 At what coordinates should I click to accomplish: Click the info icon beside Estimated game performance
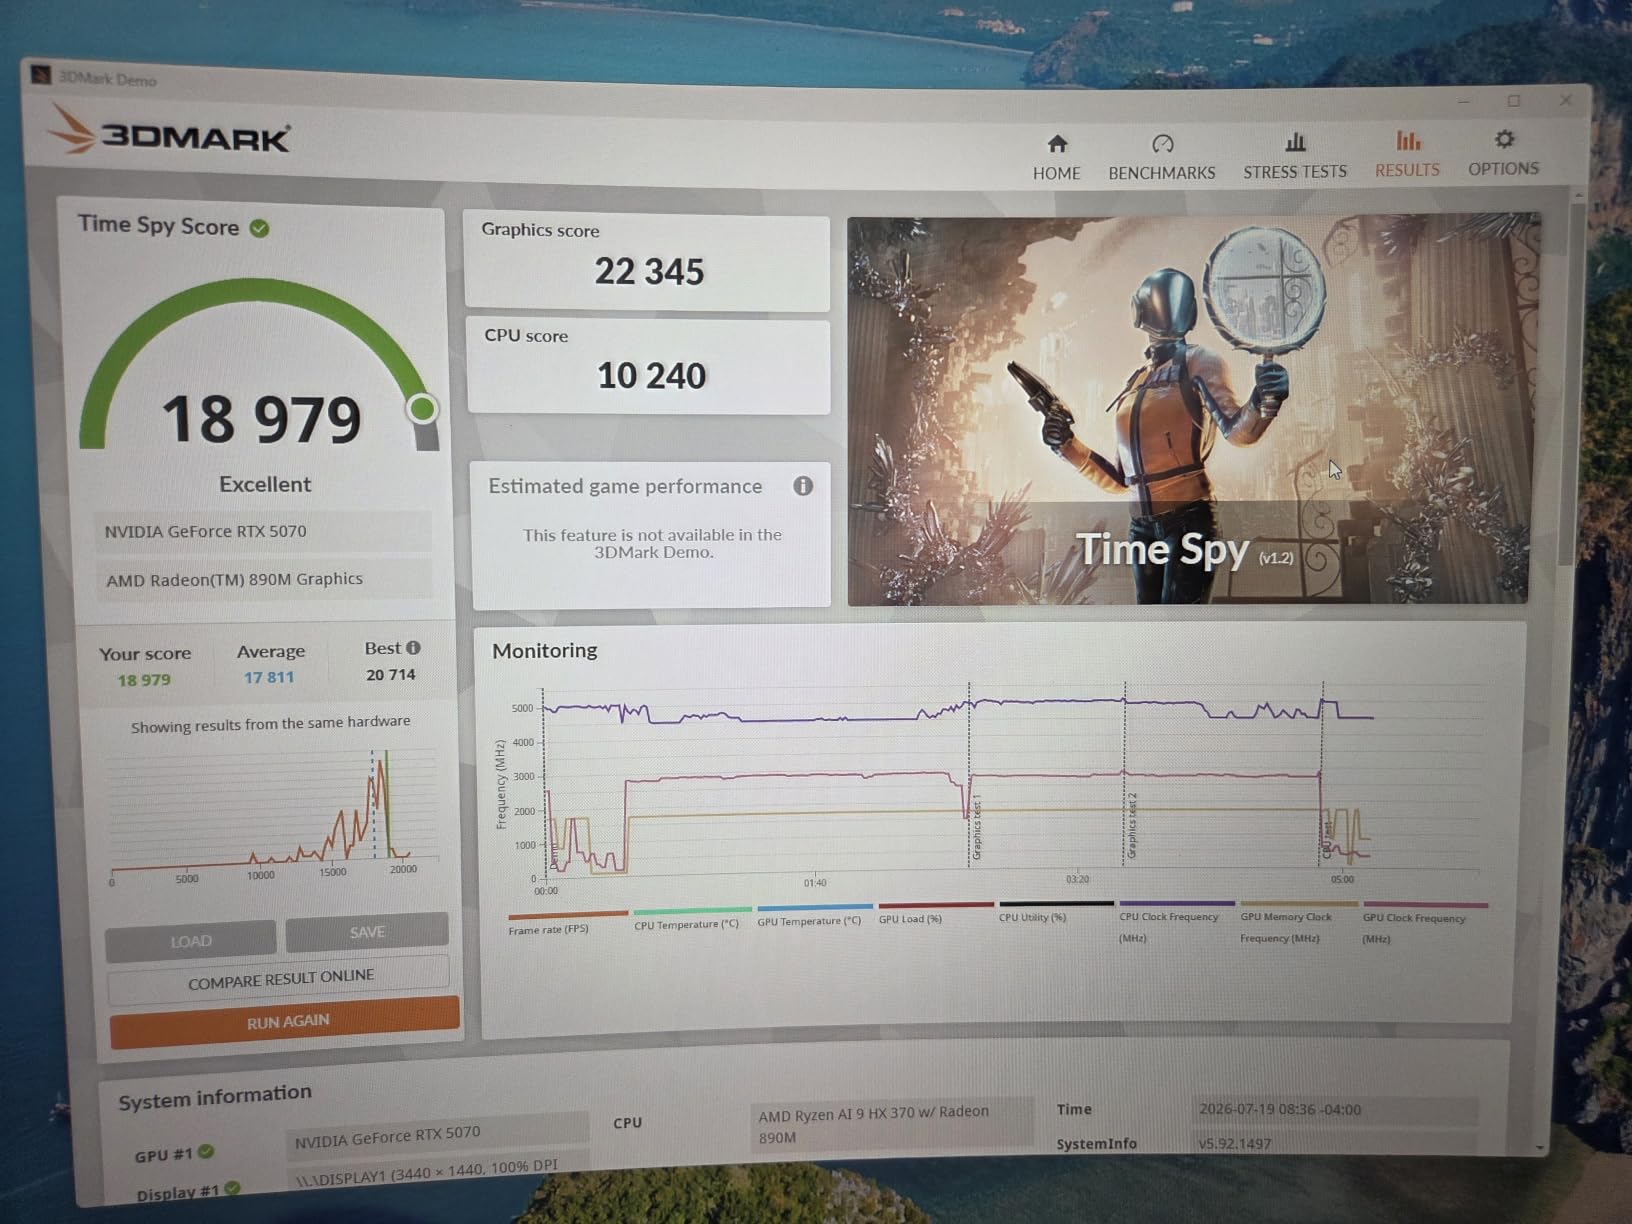(803, 486)
